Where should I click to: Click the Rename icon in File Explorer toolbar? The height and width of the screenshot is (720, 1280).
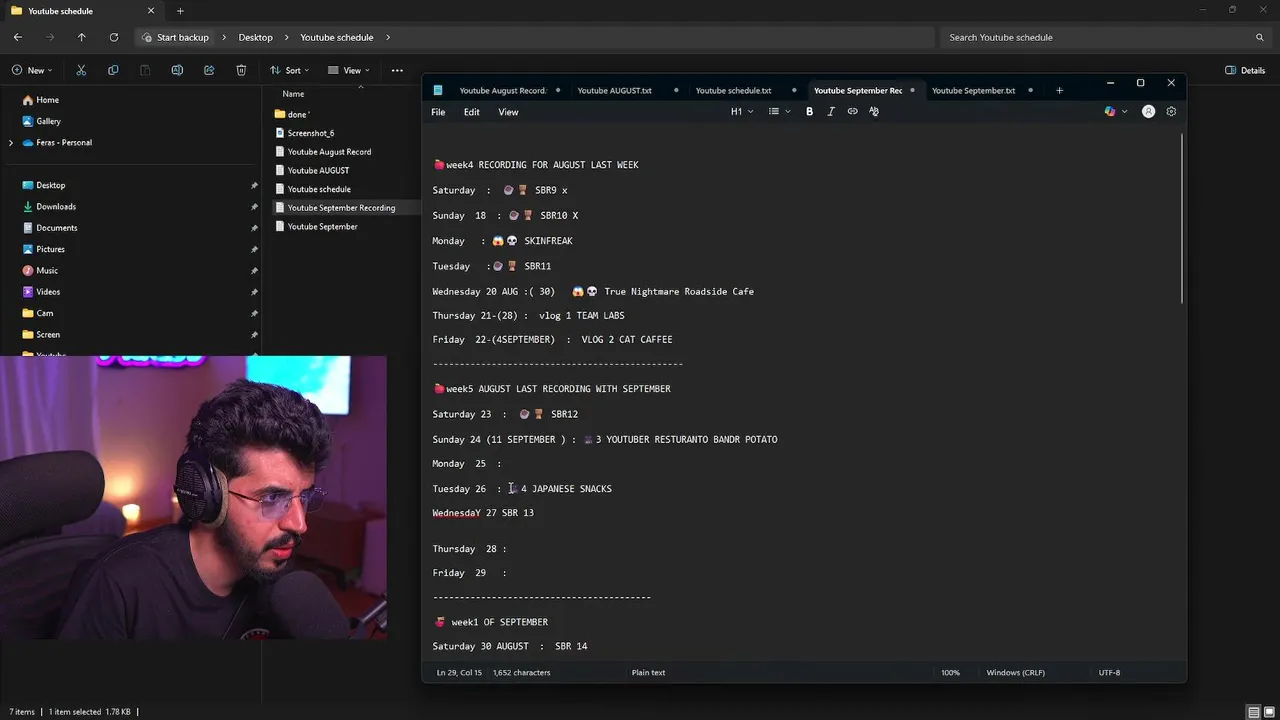177,70
